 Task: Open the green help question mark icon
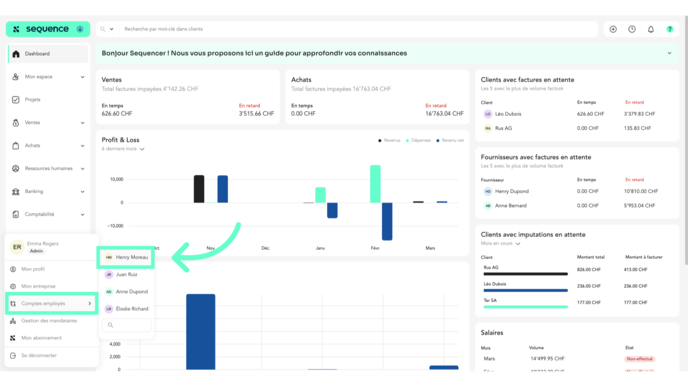(x=670, y=29)
